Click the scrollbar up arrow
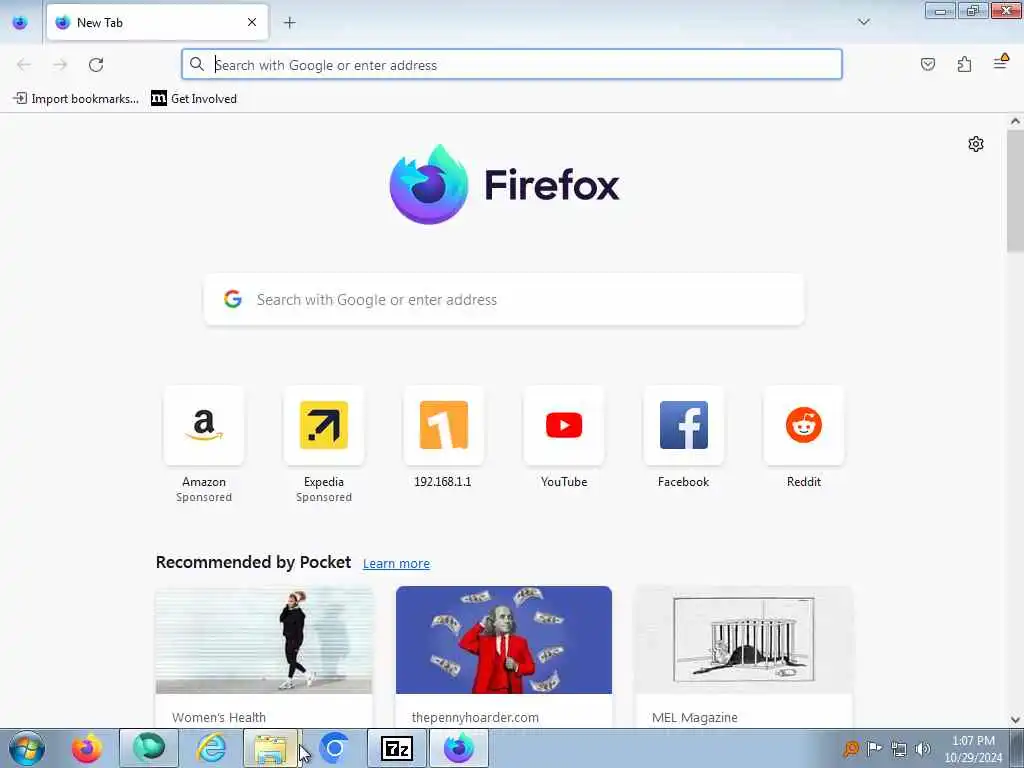 tap(1015, 121)
